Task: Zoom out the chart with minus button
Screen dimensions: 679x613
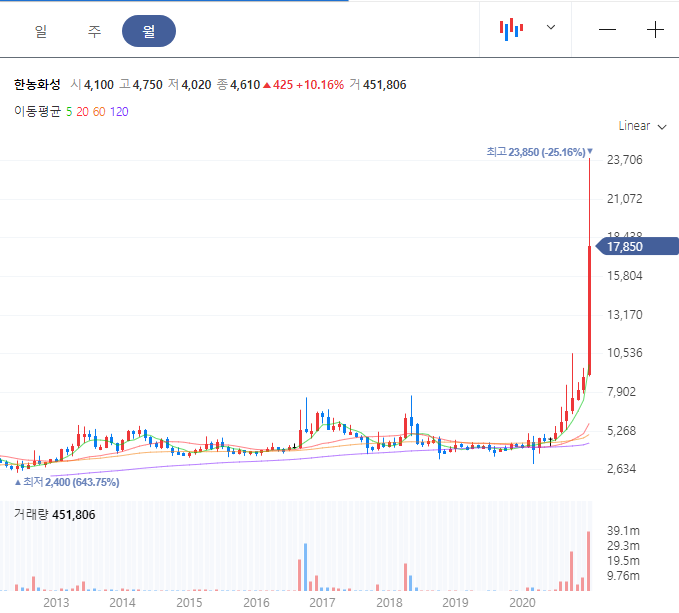Action: [607, 29]
